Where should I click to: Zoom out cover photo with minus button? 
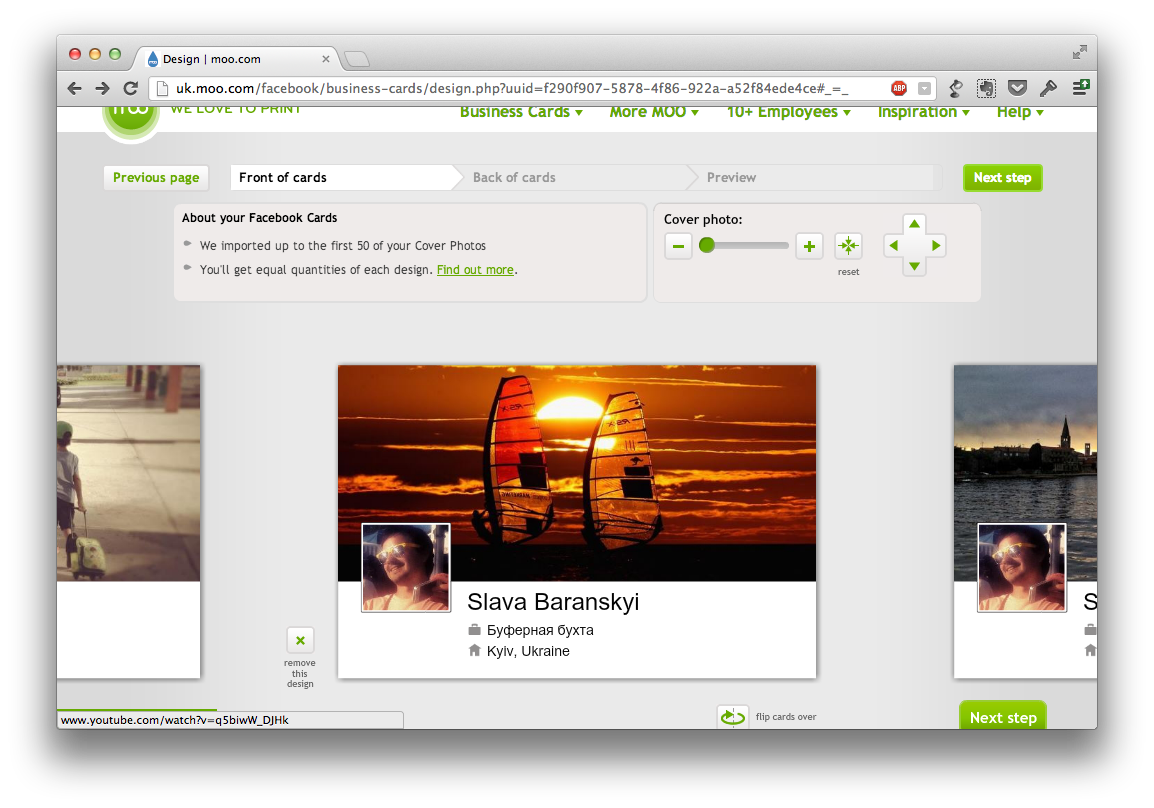pos(678,246)
